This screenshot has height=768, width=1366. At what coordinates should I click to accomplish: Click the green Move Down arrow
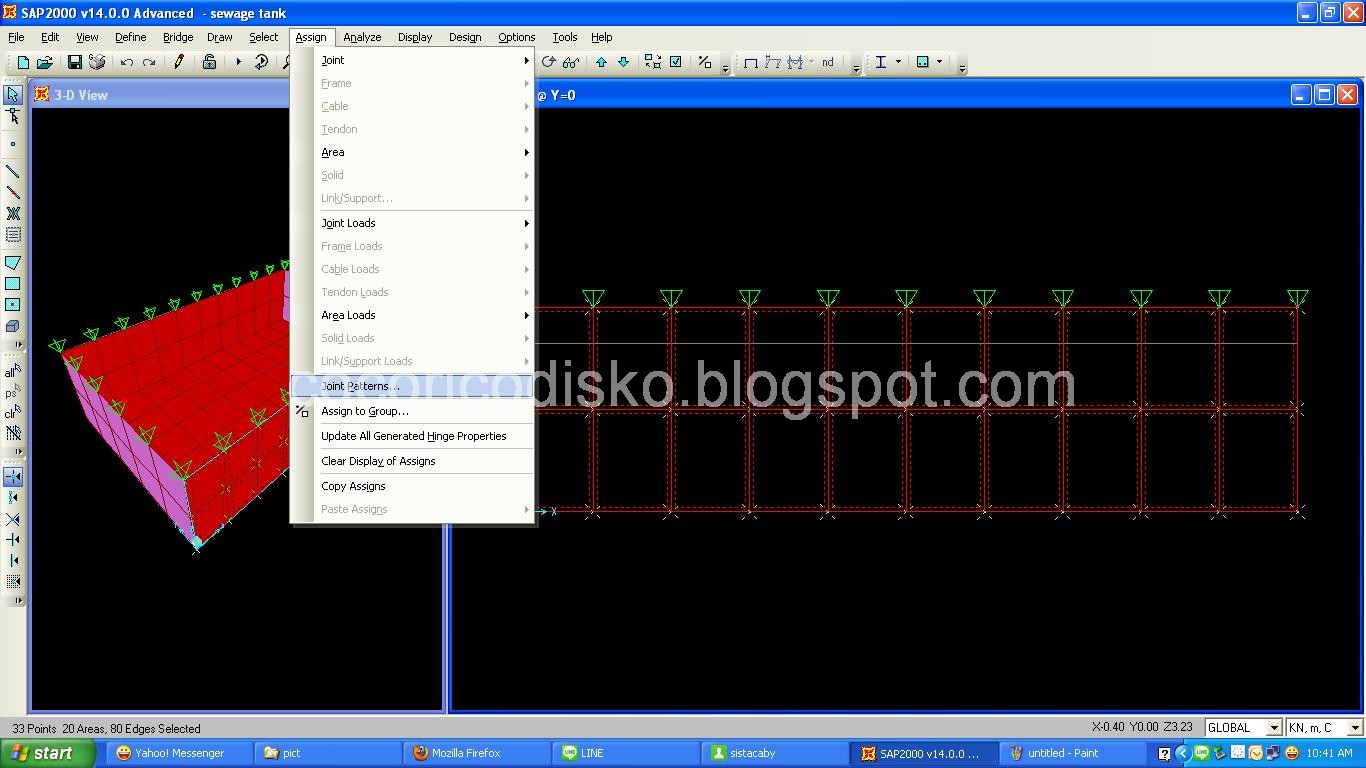pos(623,62)
